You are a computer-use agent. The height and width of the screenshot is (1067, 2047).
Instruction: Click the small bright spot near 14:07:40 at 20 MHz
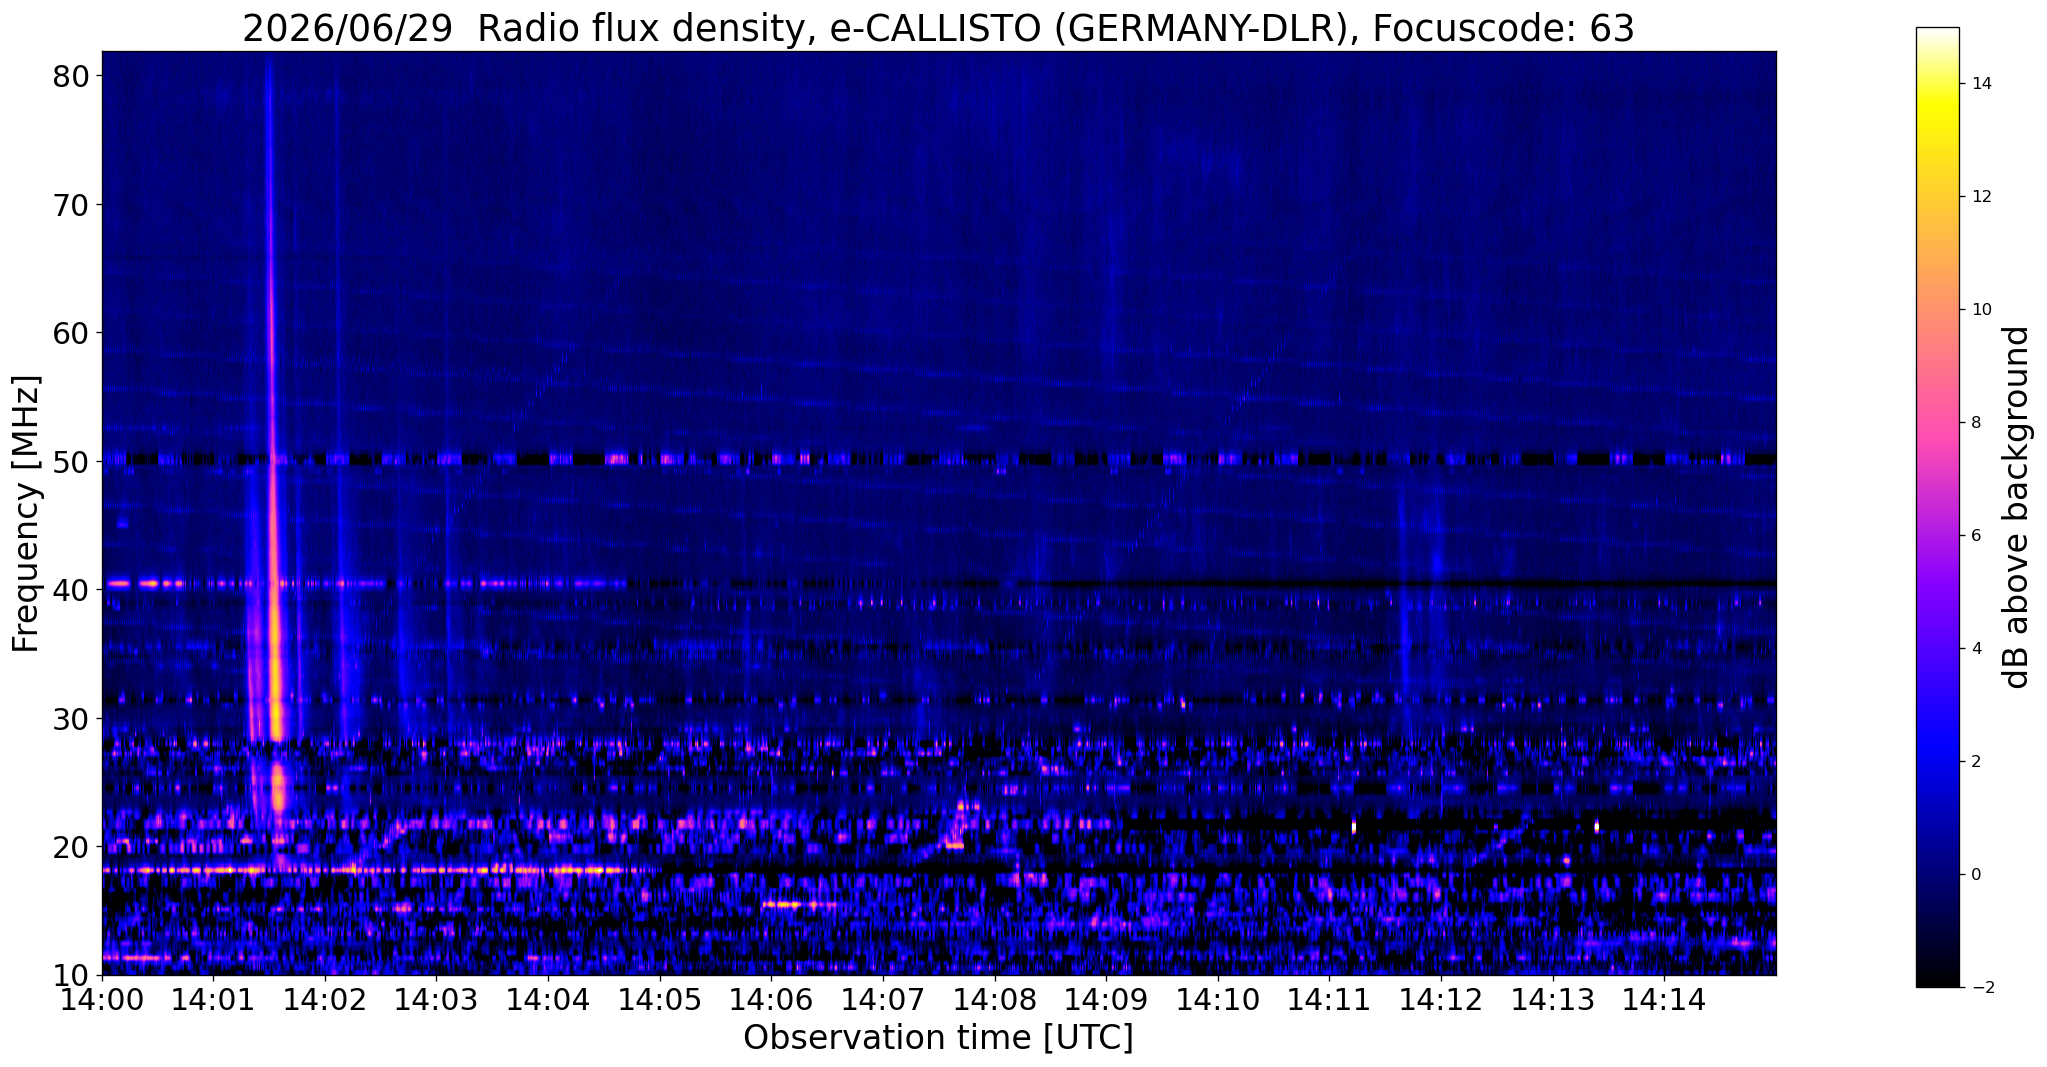click(953, 845)
